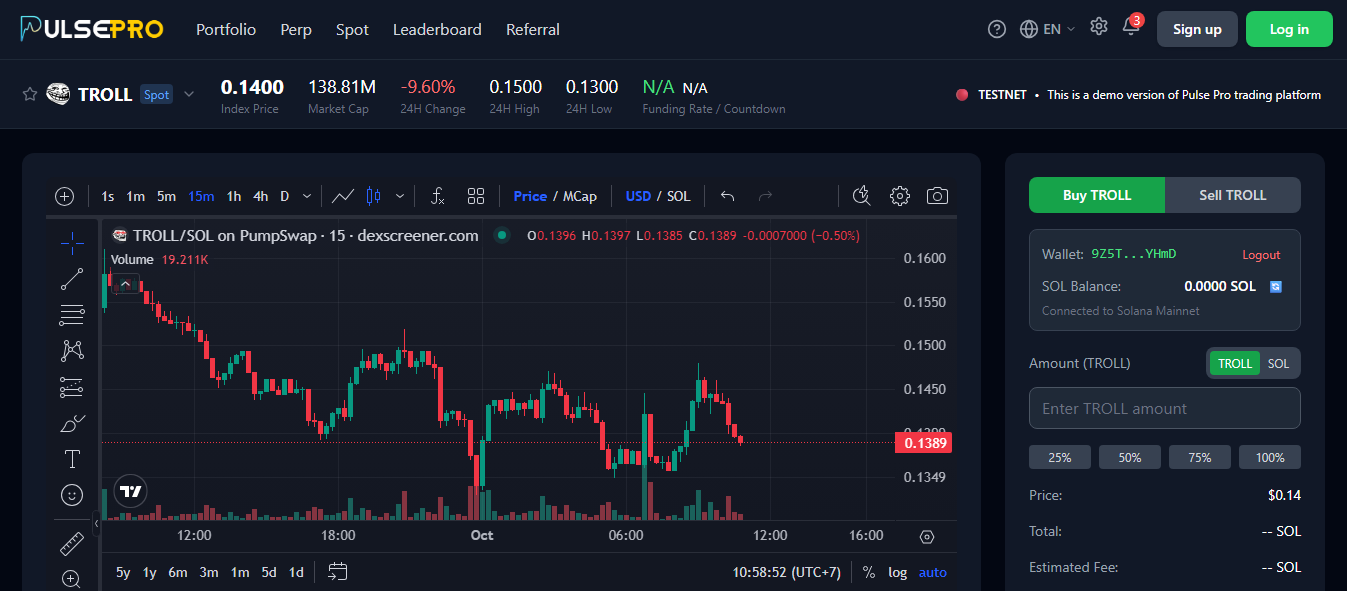Open the TROLL market selector chevron
The image size is (1347, 591).
coord(188,94)
